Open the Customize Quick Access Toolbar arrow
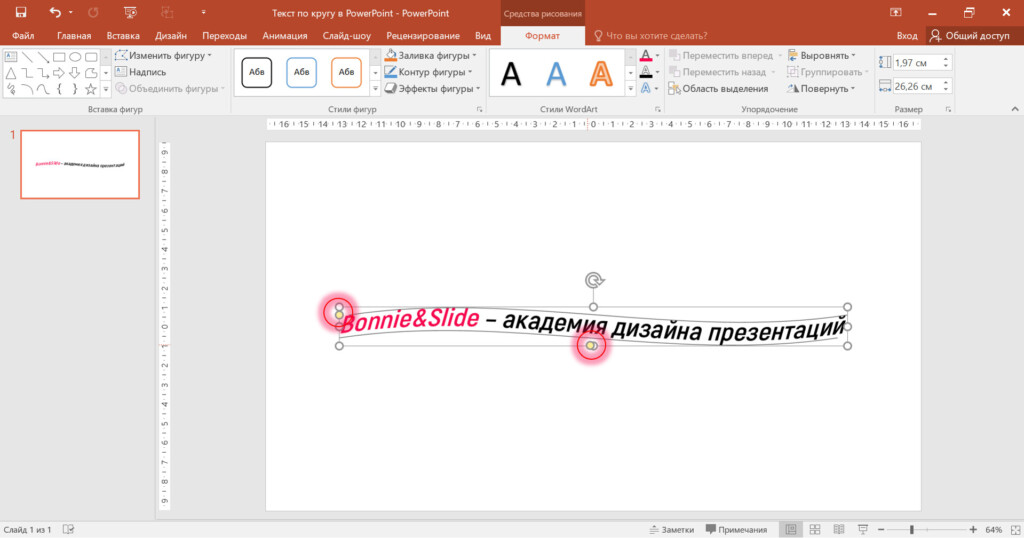 point(203,12)
